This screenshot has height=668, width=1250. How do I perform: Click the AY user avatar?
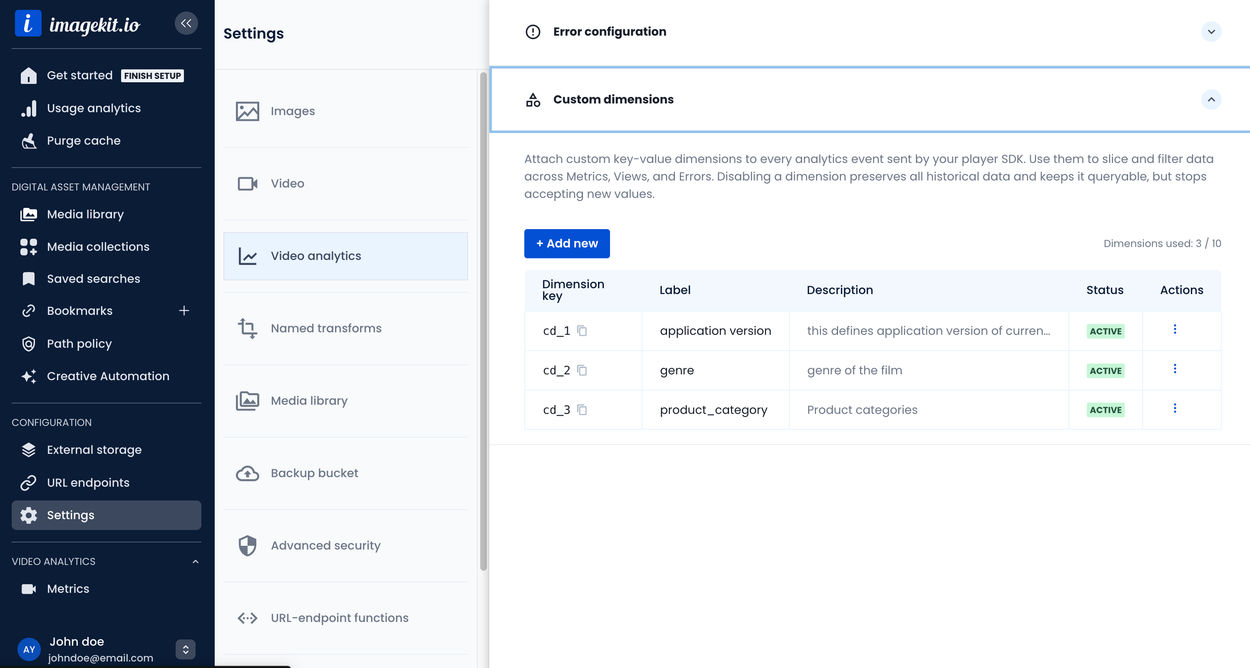[x=29, y=650]
